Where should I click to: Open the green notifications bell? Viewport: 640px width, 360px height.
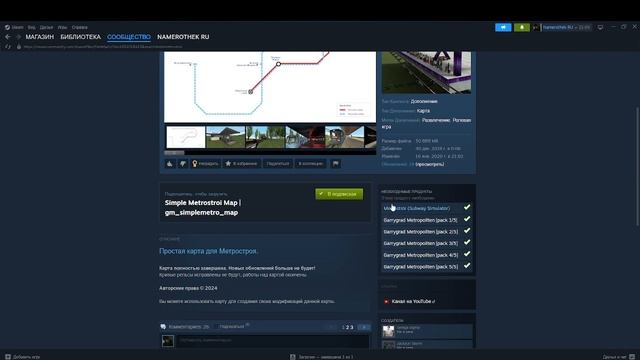tap(522, 27)
